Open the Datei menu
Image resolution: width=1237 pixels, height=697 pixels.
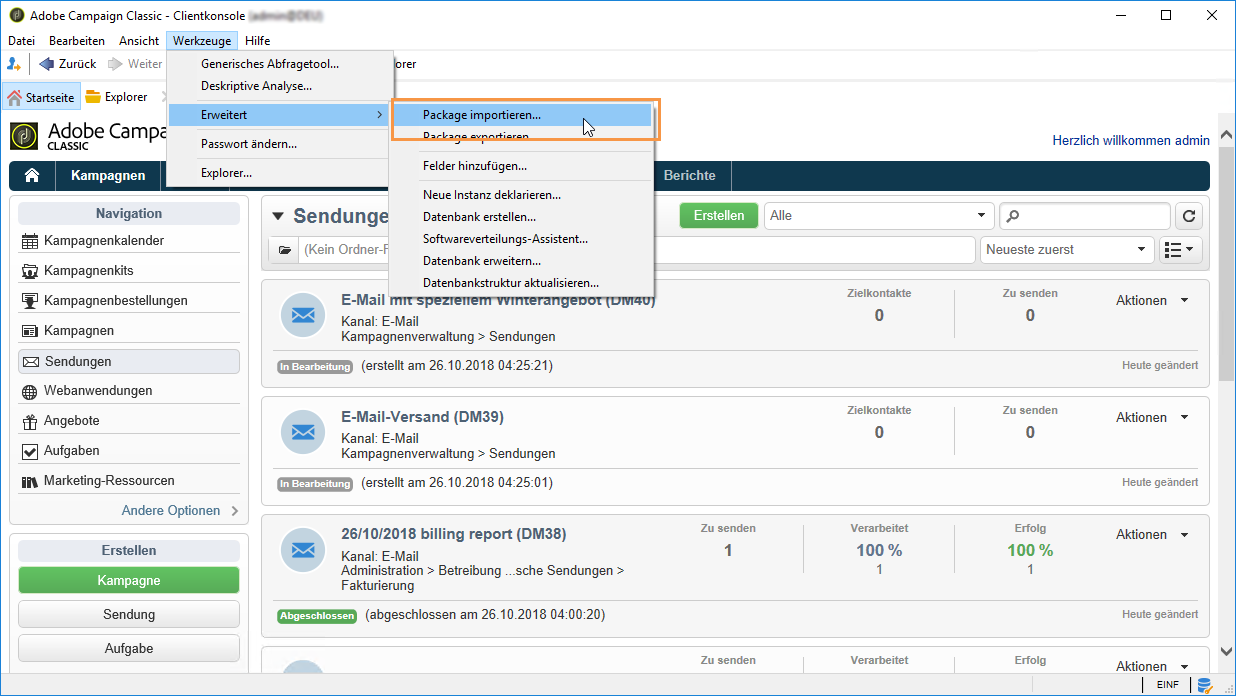click(21, 41)
